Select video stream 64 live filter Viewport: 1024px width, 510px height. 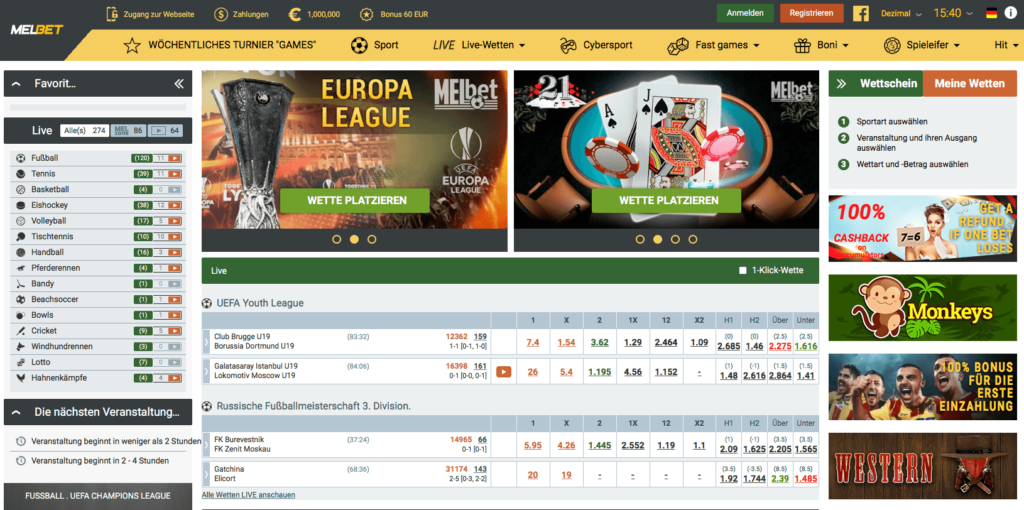(x=165, y=131)
